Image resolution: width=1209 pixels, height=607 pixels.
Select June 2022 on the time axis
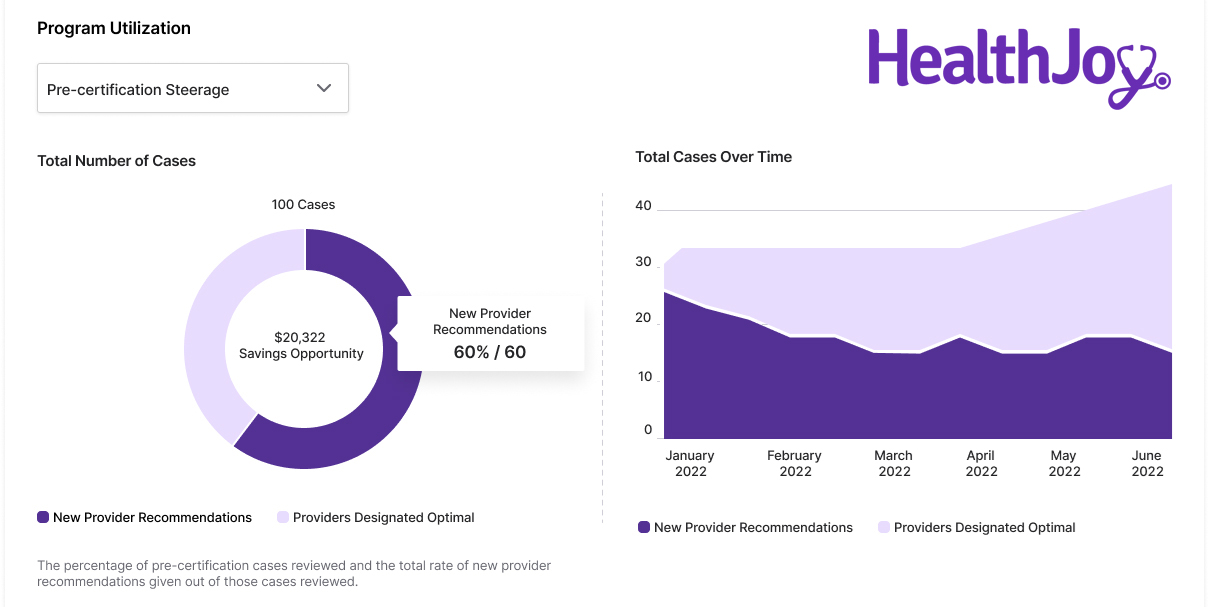[1147, 463]
